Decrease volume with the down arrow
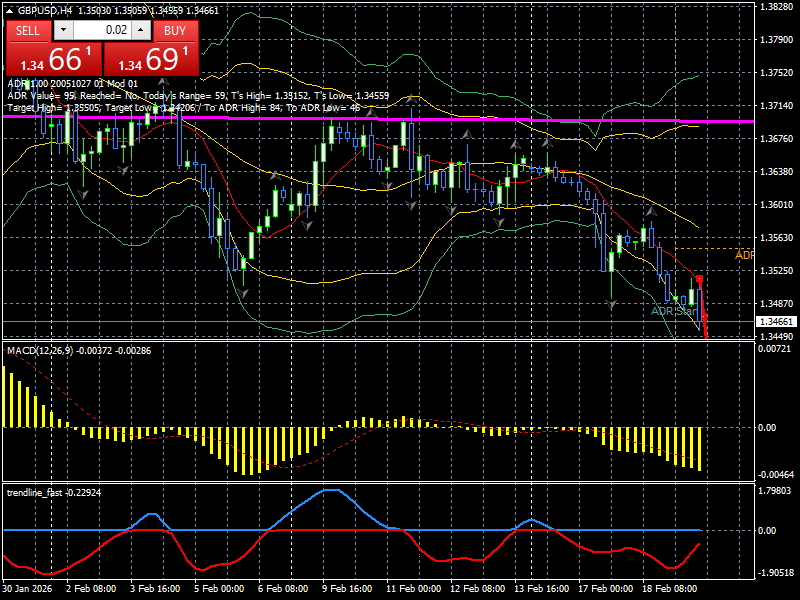This screenshot has height=600, width=800. 63,30
